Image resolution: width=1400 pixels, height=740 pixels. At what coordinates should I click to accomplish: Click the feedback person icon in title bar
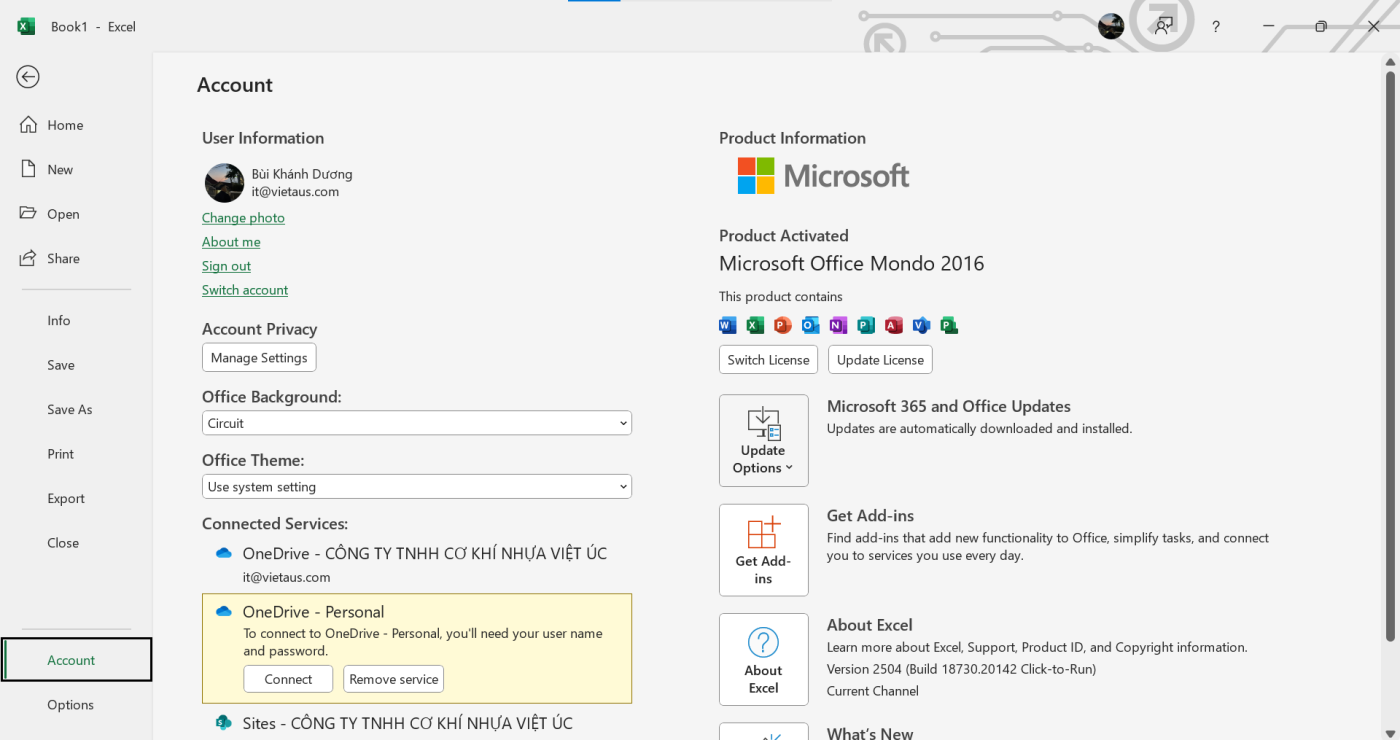click(1163, 26)
